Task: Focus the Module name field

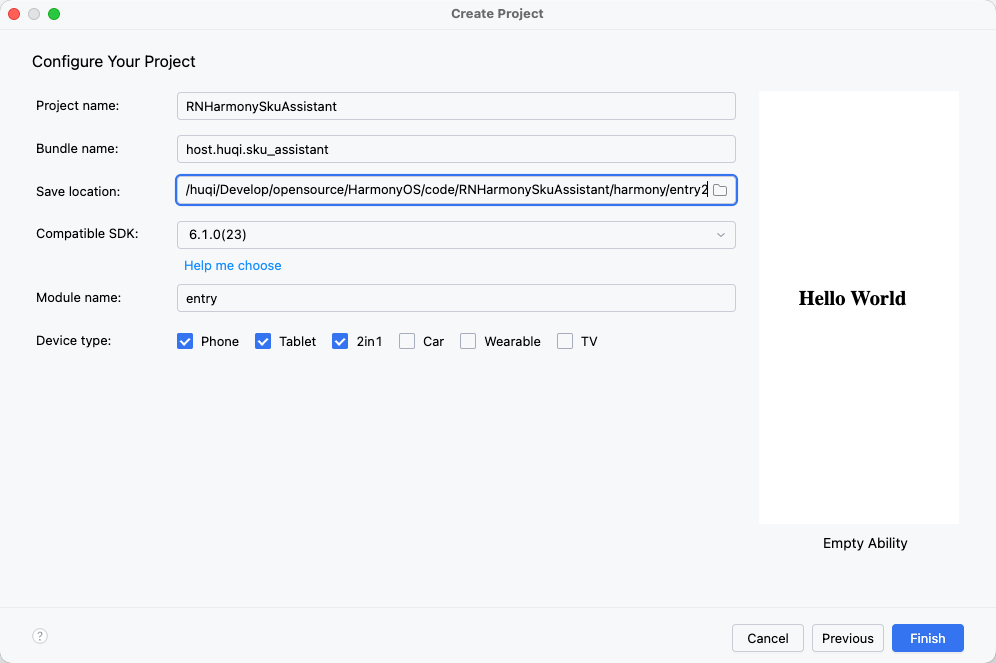Action: 456,298
